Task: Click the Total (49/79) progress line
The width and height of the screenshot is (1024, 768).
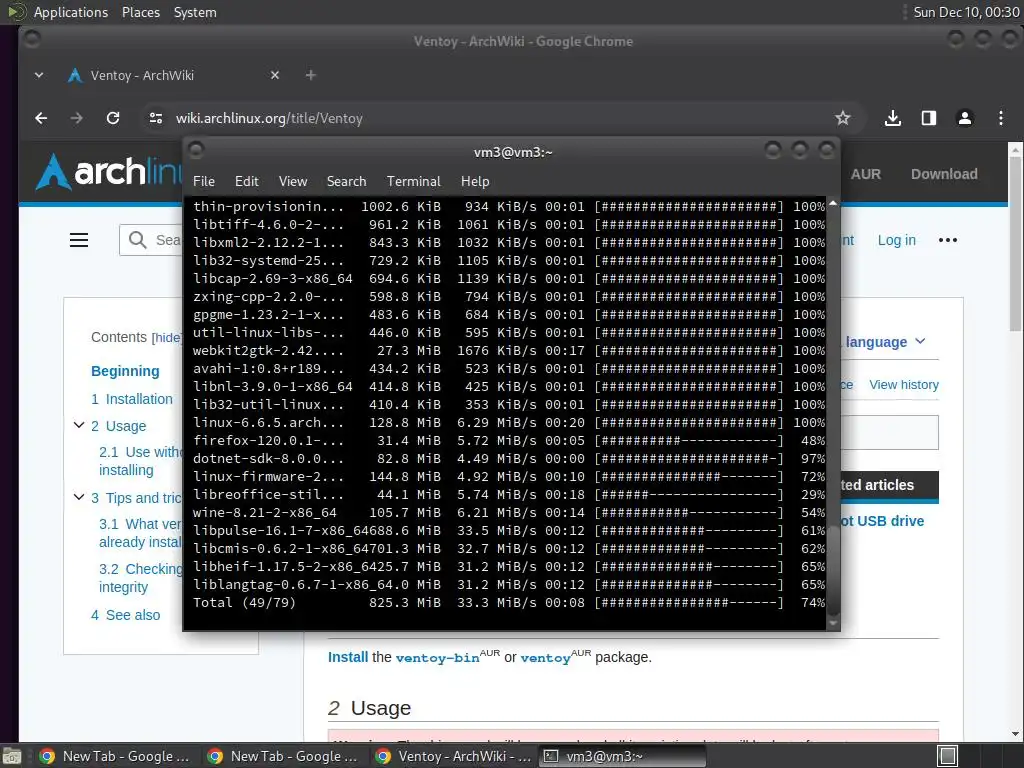Action: click(509, 603)
